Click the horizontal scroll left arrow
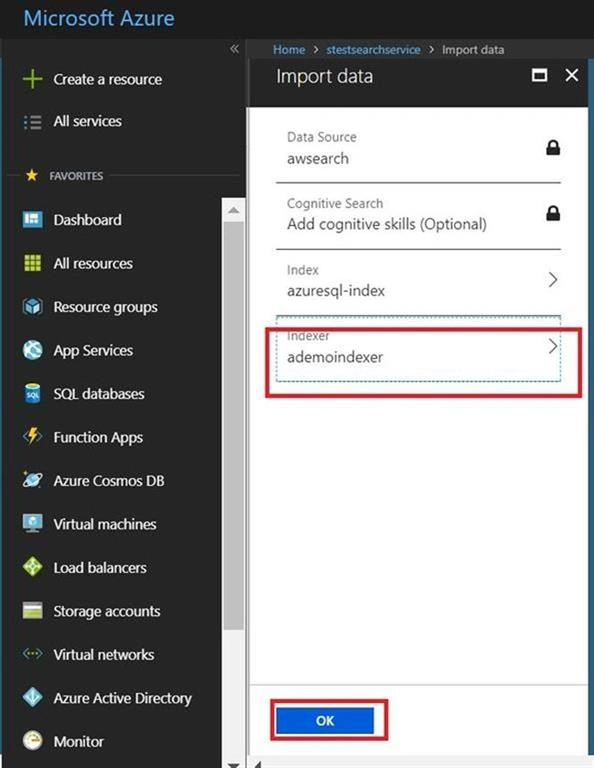594x768 pixels. point(258,764)
